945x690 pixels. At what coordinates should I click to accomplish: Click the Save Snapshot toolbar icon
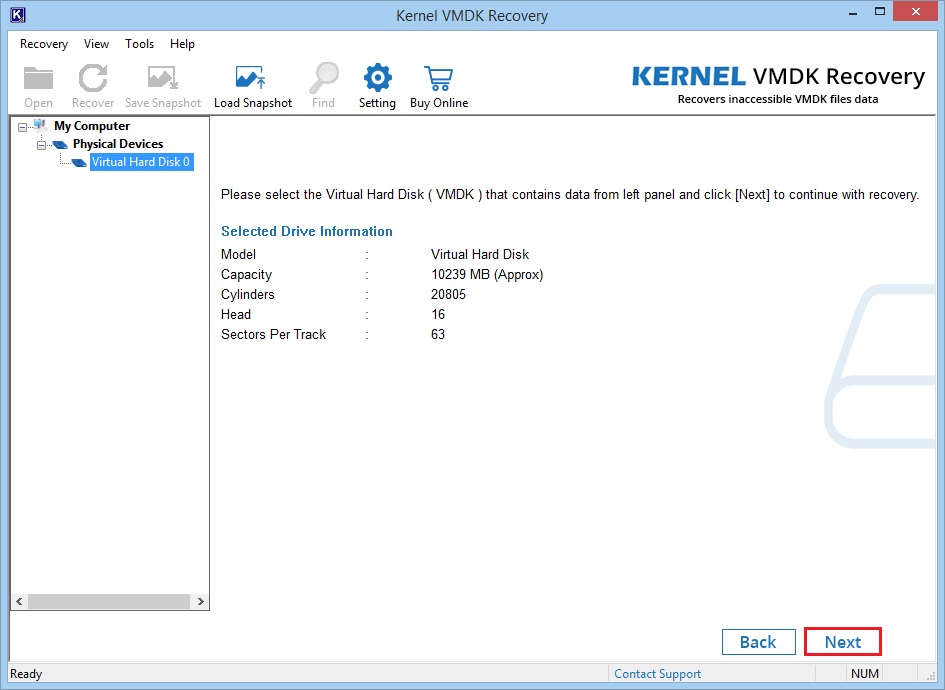163,78
